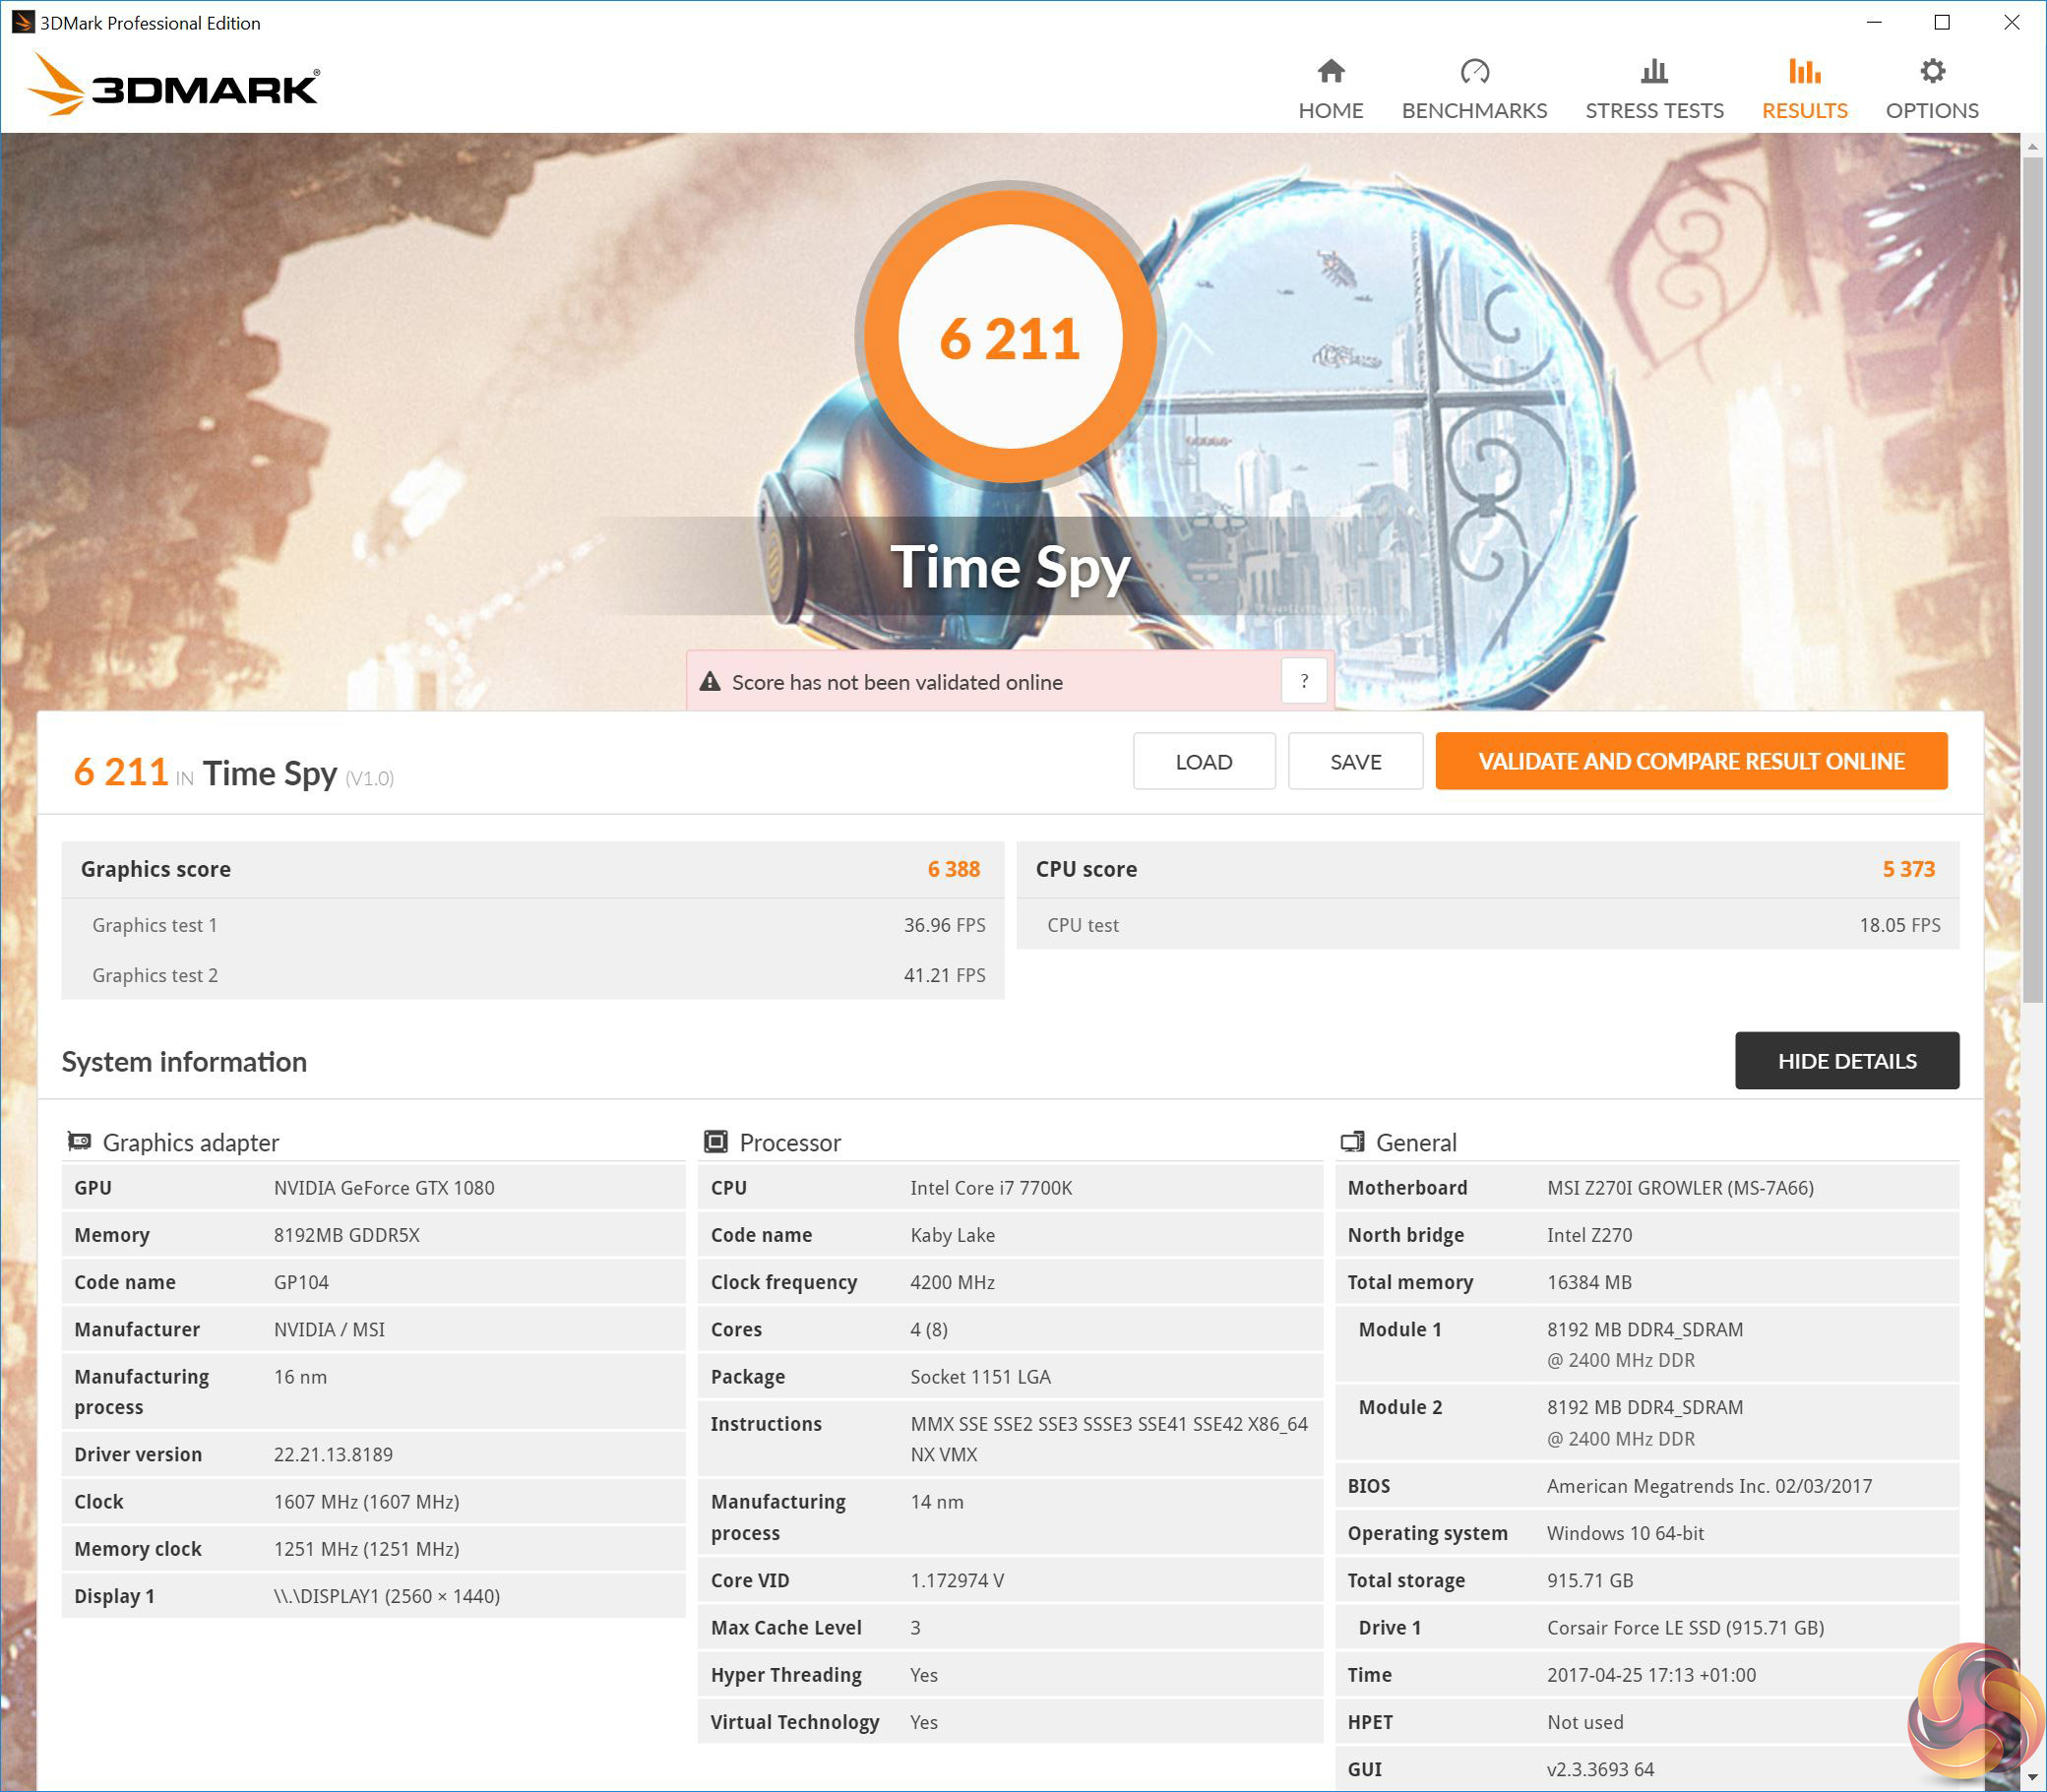Select the orange Results chart icon

[1804, 71]
